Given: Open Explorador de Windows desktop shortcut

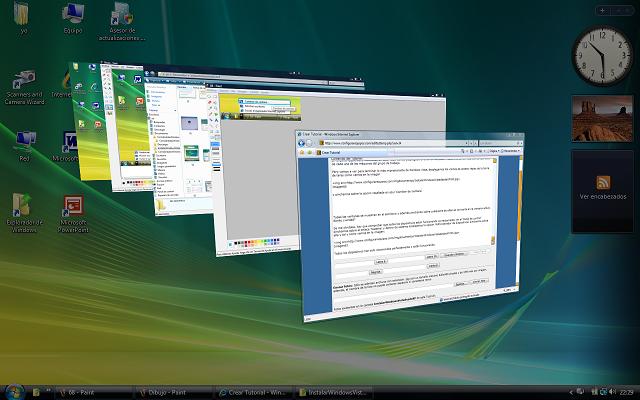Looking at the screenshot, I should point(24,212).
